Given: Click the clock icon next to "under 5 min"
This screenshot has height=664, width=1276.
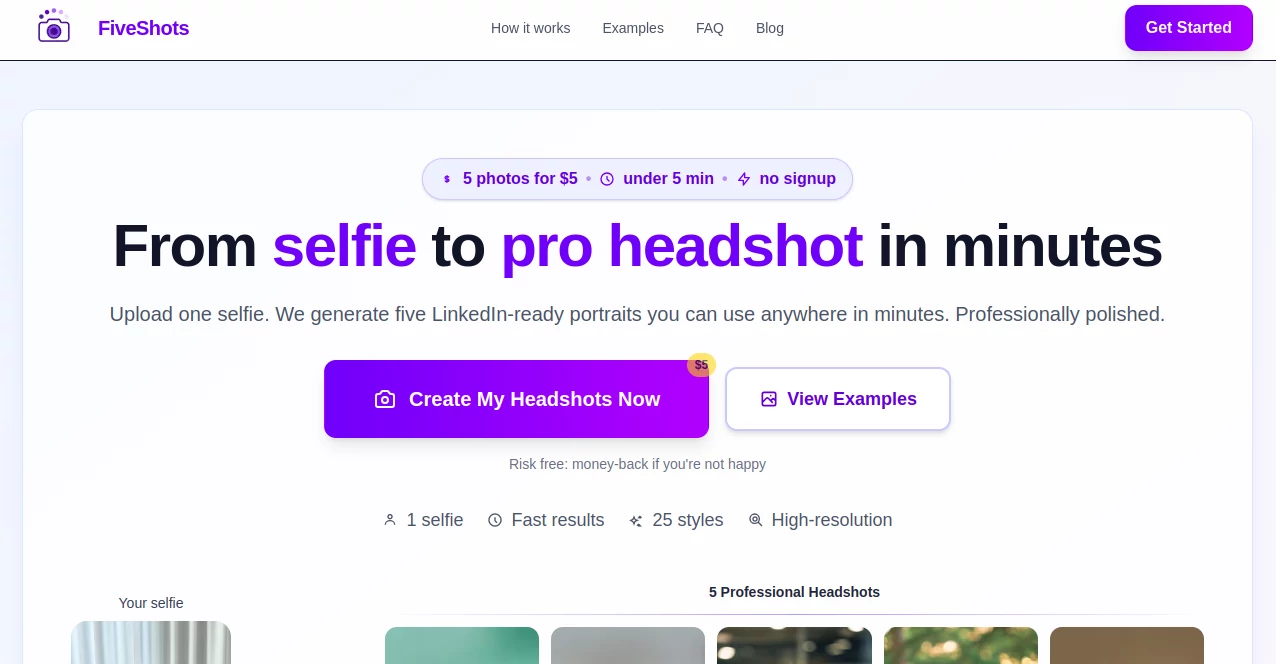Looking at the screenshot, I should click(x=608, y=179).
